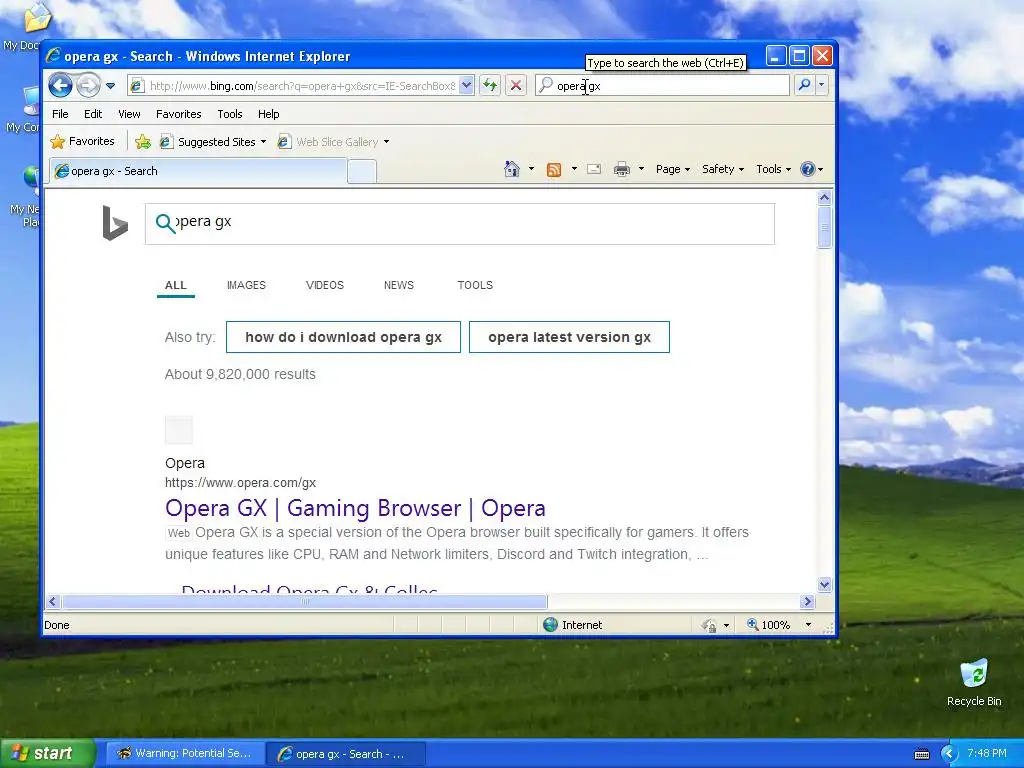Click the horizontal scrollbar right arrow
1024x768 pixels.
(x=807, y=601)
